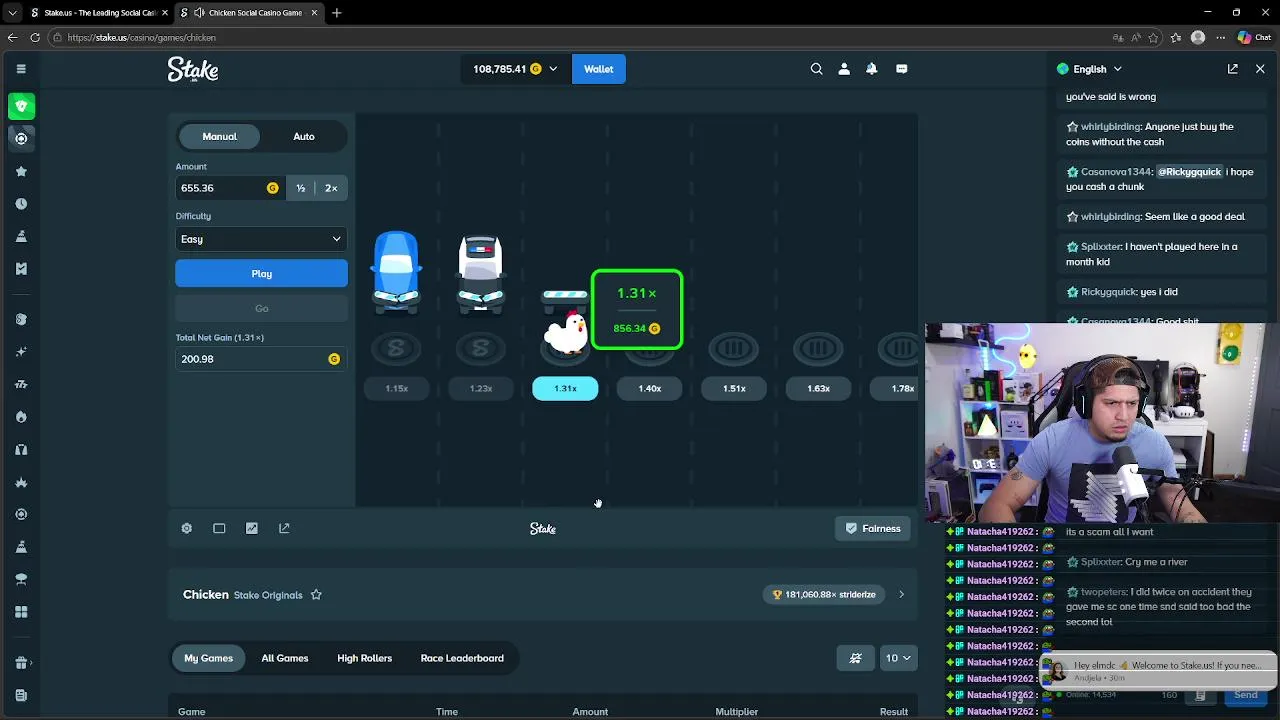
Task: Click the 1.63x multiplier tile
Action: pyautogui.click(x=818, y=388)
